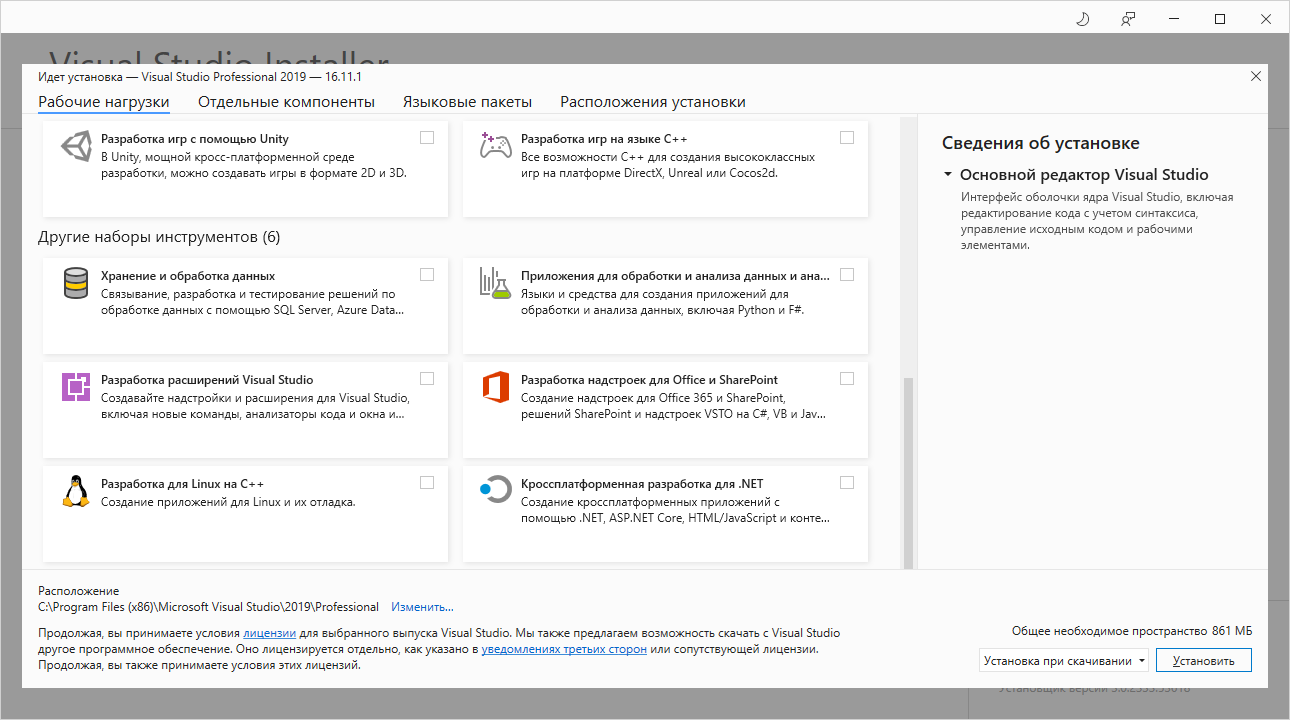Click the Office and SharePoint icon
Image resolution: width=1290 pixels, height=720 pixels.
tap(496, 387)
